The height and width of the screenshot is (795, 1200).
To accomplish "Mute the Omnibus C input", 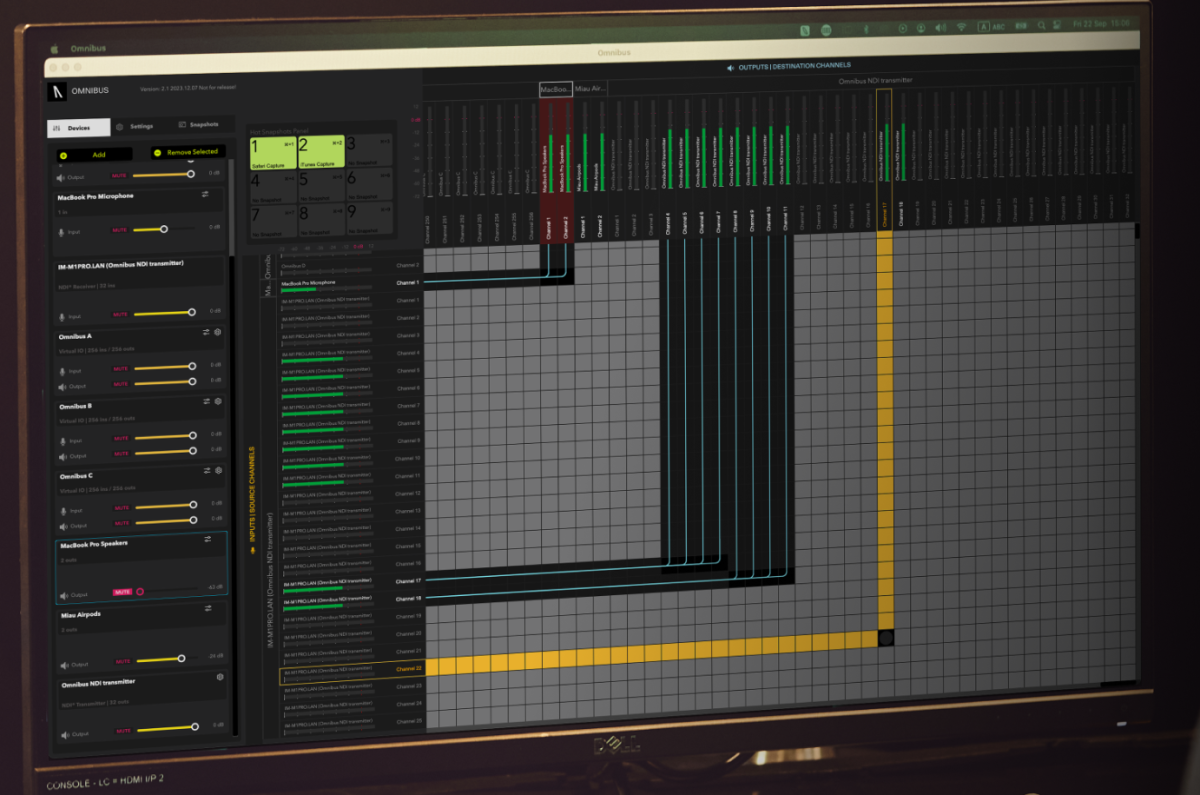I will (x=123, y=509).
